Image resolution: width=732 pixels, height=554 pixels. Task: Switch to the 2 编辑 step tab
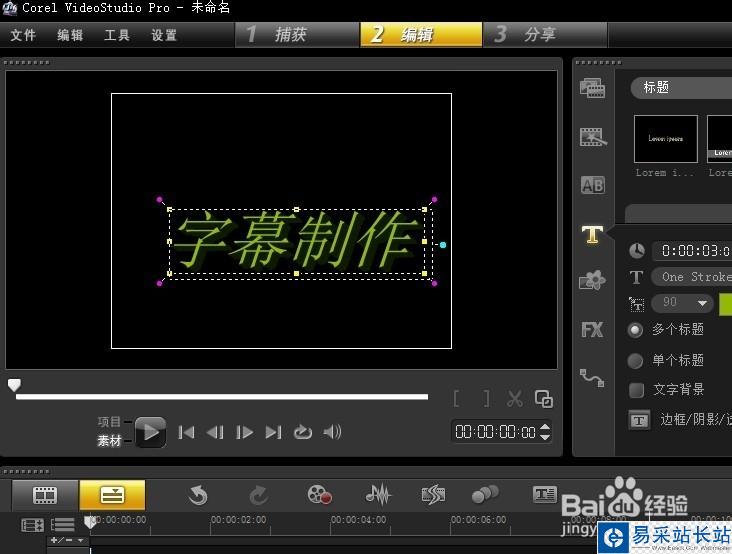pos(421,35)
